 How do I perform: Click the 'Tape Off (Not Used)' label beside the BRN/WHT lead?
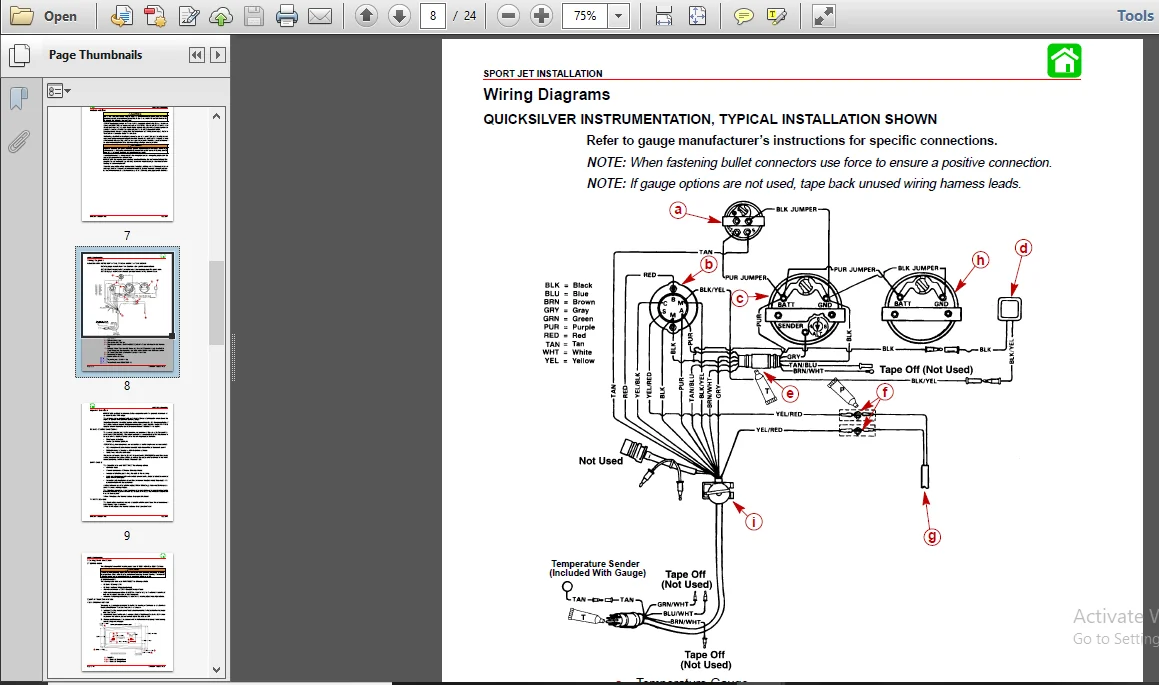[x=926, y=369]
